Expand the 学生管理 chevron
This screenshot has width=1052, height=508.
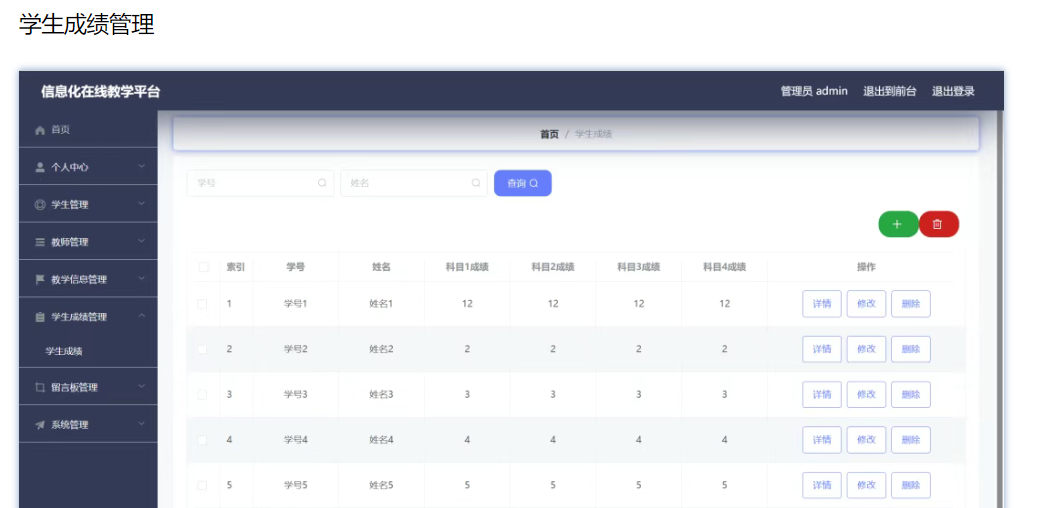click(x=141, y=203)
